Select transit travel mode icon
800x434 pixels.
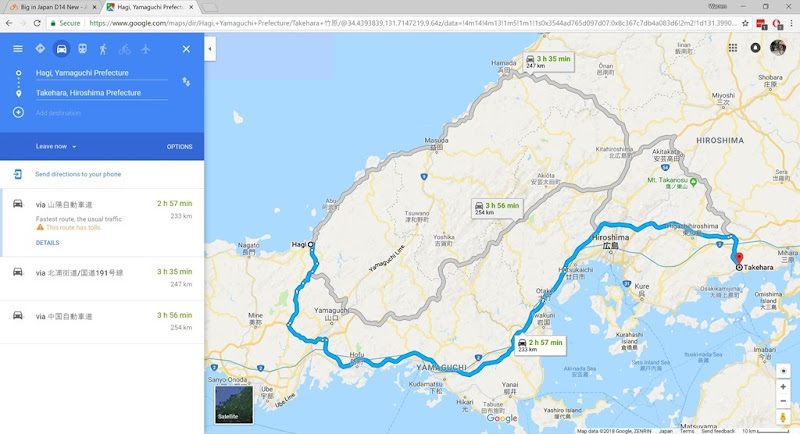[x=82, y=49]
